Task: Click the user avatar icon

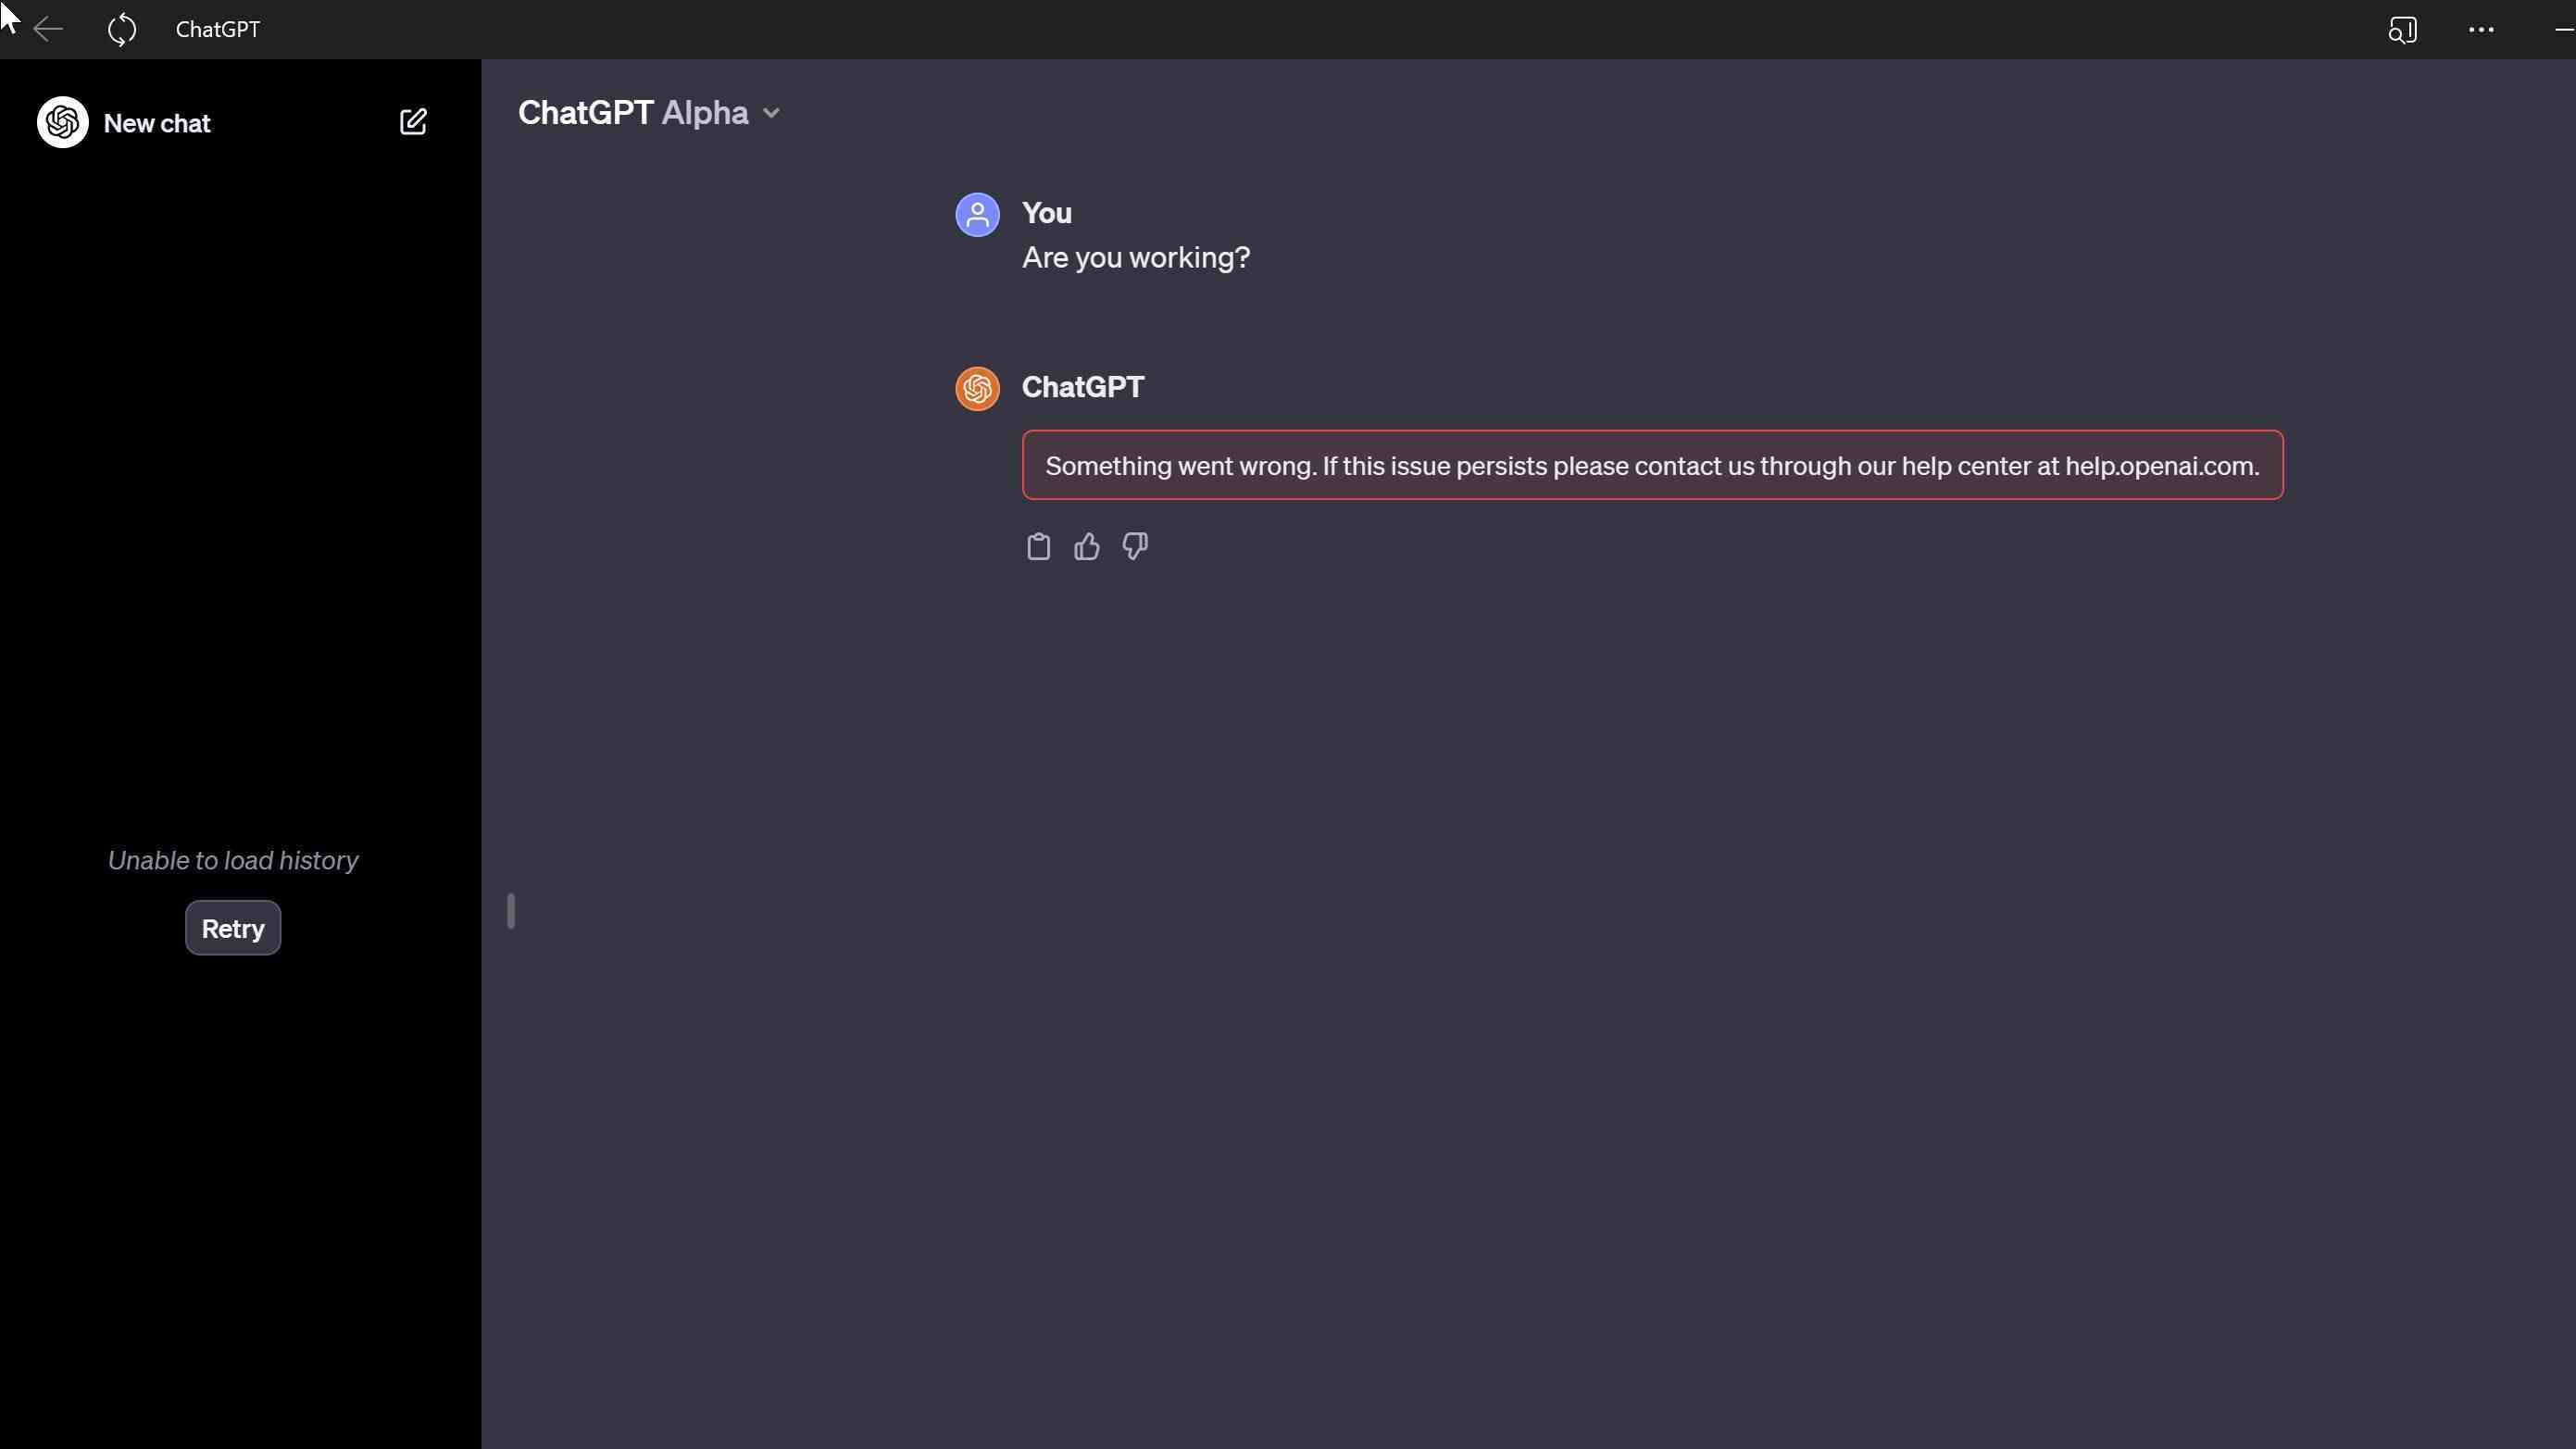Action: tap(977, 212)
